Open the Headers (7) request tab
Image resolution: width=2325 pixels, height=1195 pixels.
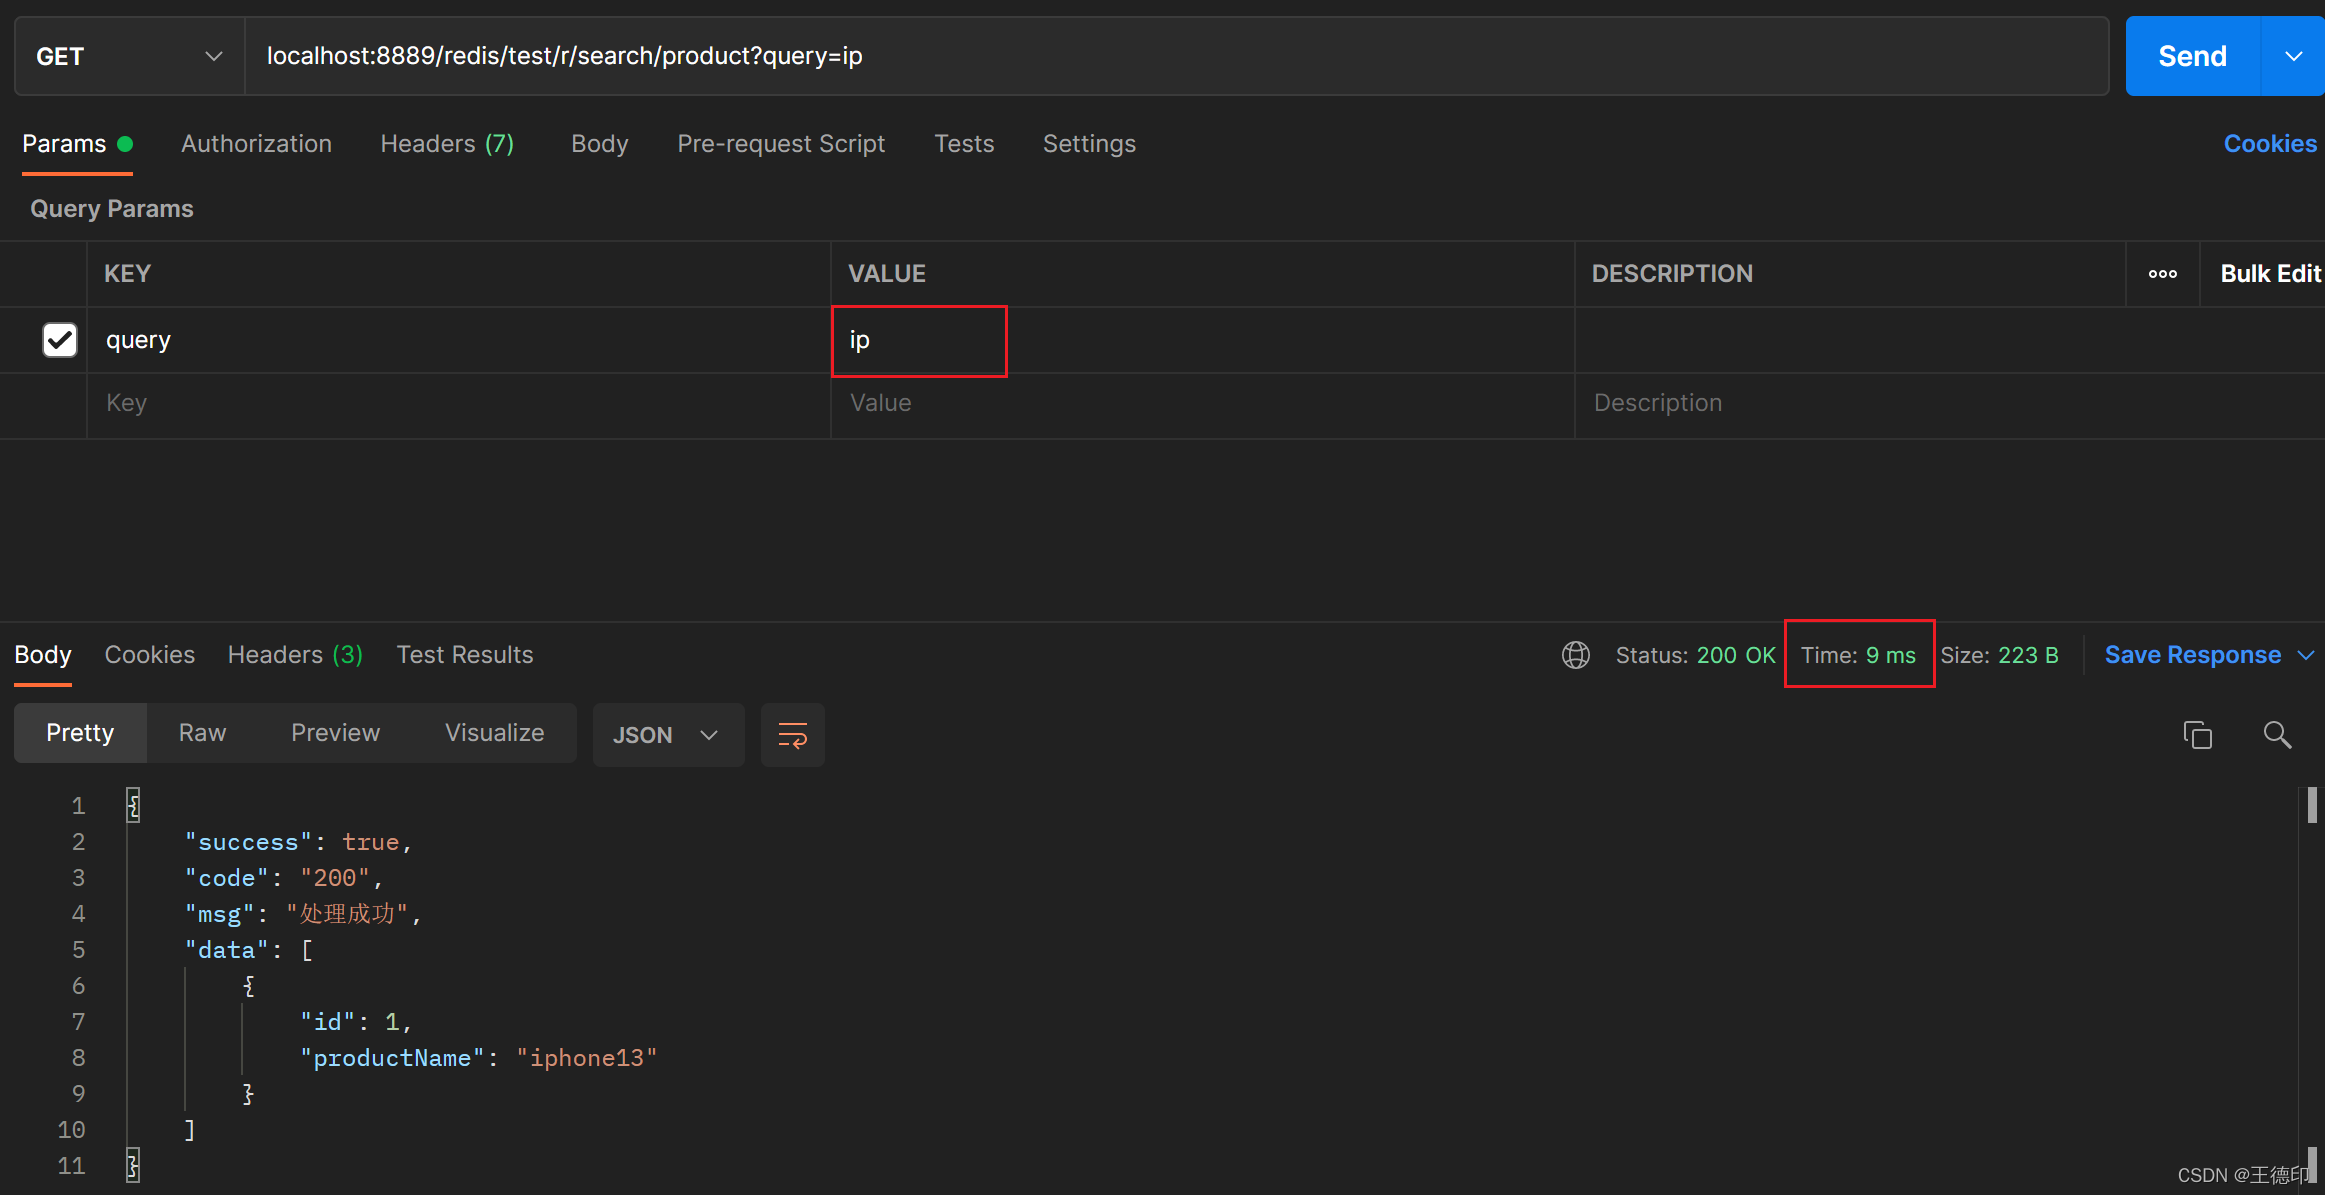447,144
